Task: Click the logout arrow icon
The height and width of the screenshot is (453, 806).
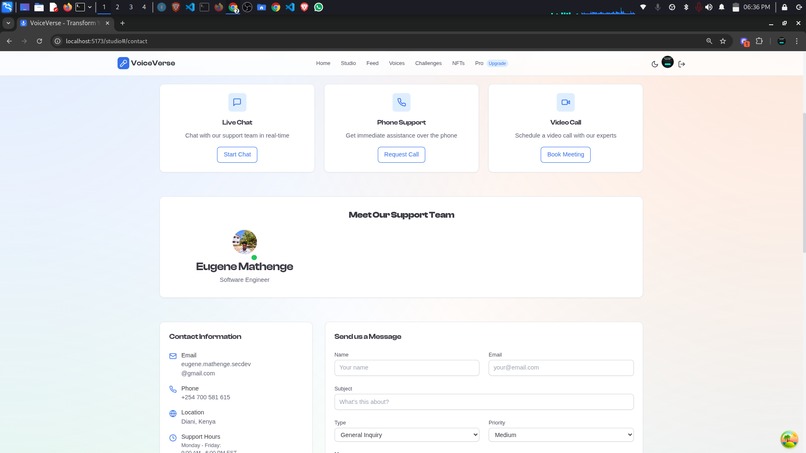Action: [x=682, y=64]
